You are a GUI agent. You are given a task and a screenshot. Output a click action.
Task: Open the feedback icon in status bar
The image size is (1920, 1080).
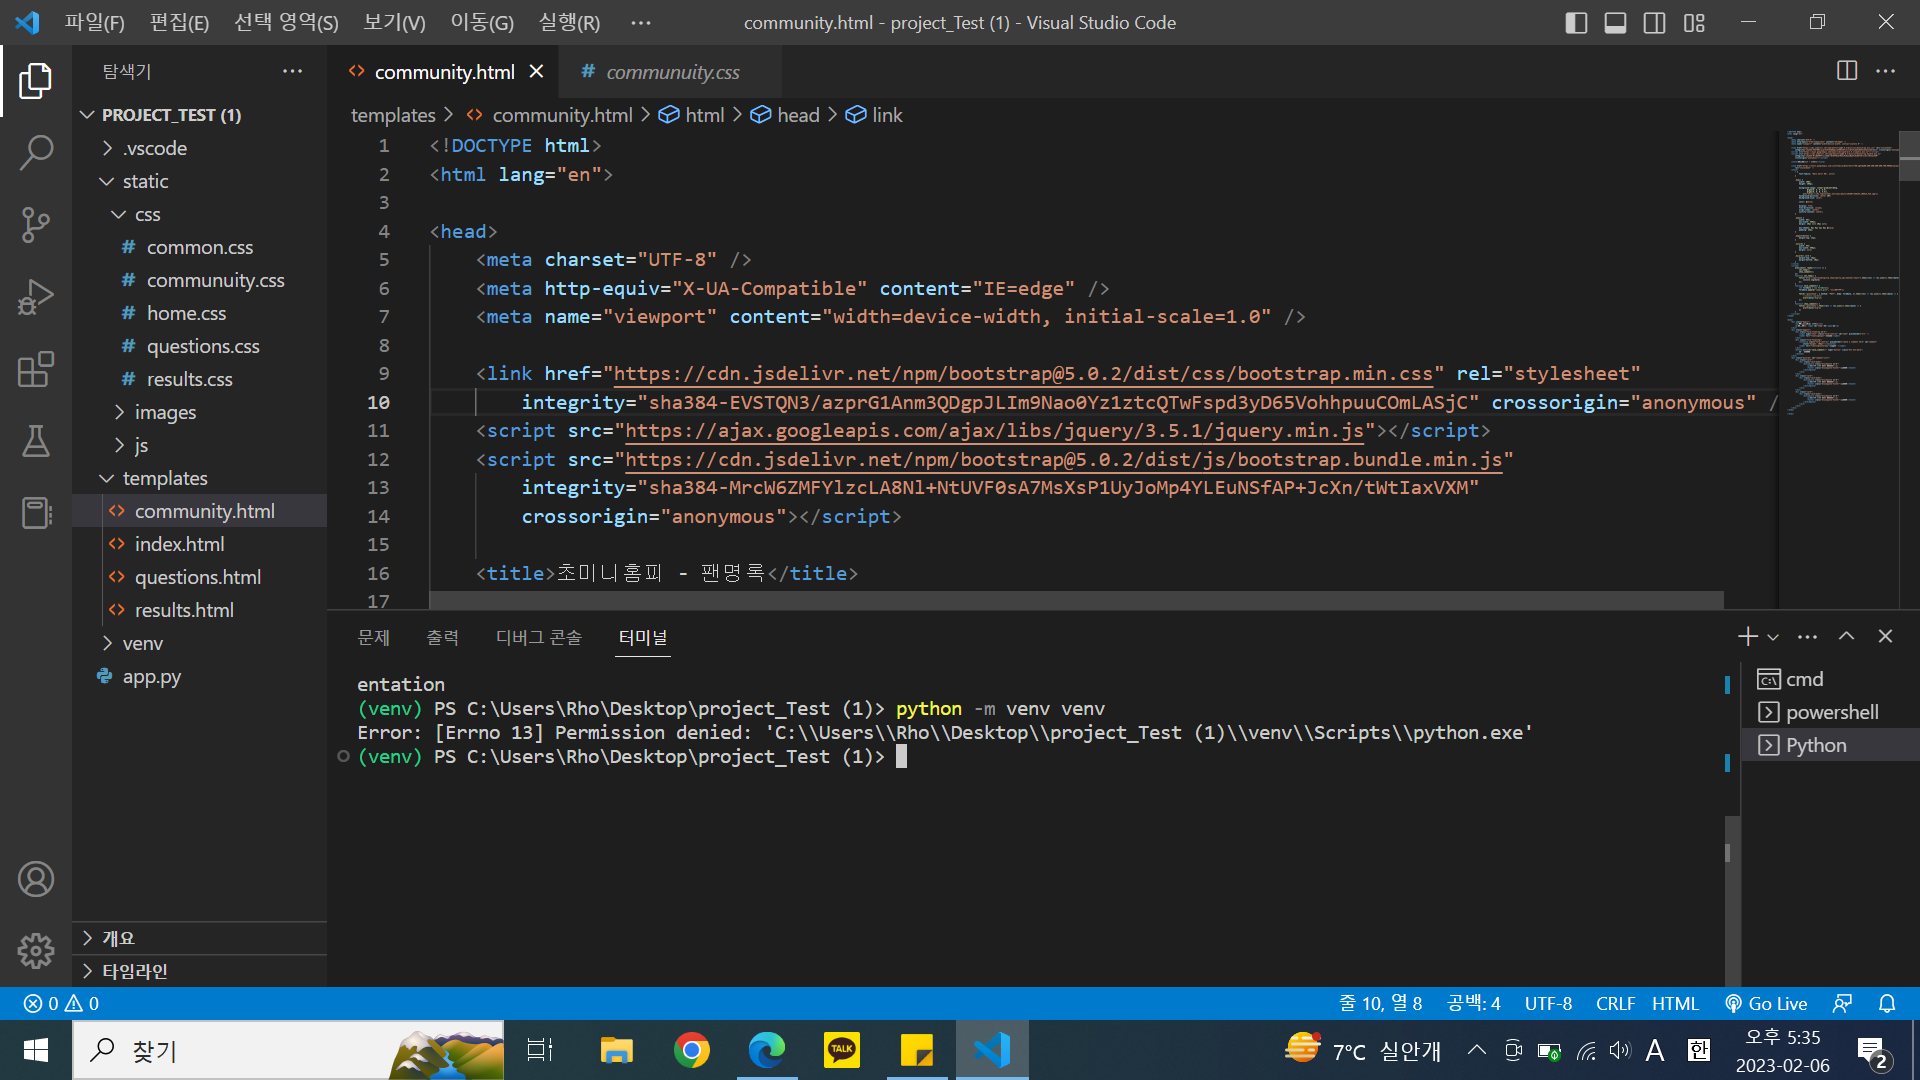pos(1842,1003)
